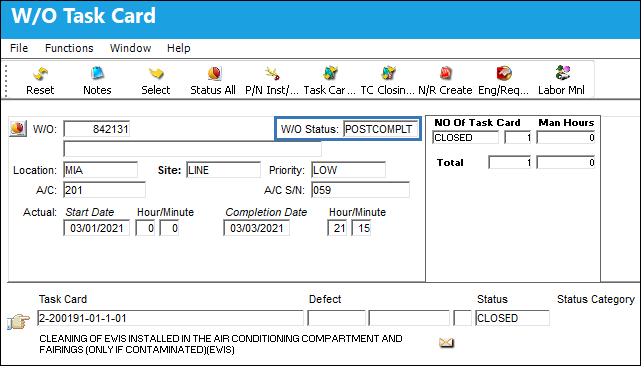The height and width of the screenshot is (366, 641).
Task: Click the toolbar drag handle grip
Action: coord(6,80)
